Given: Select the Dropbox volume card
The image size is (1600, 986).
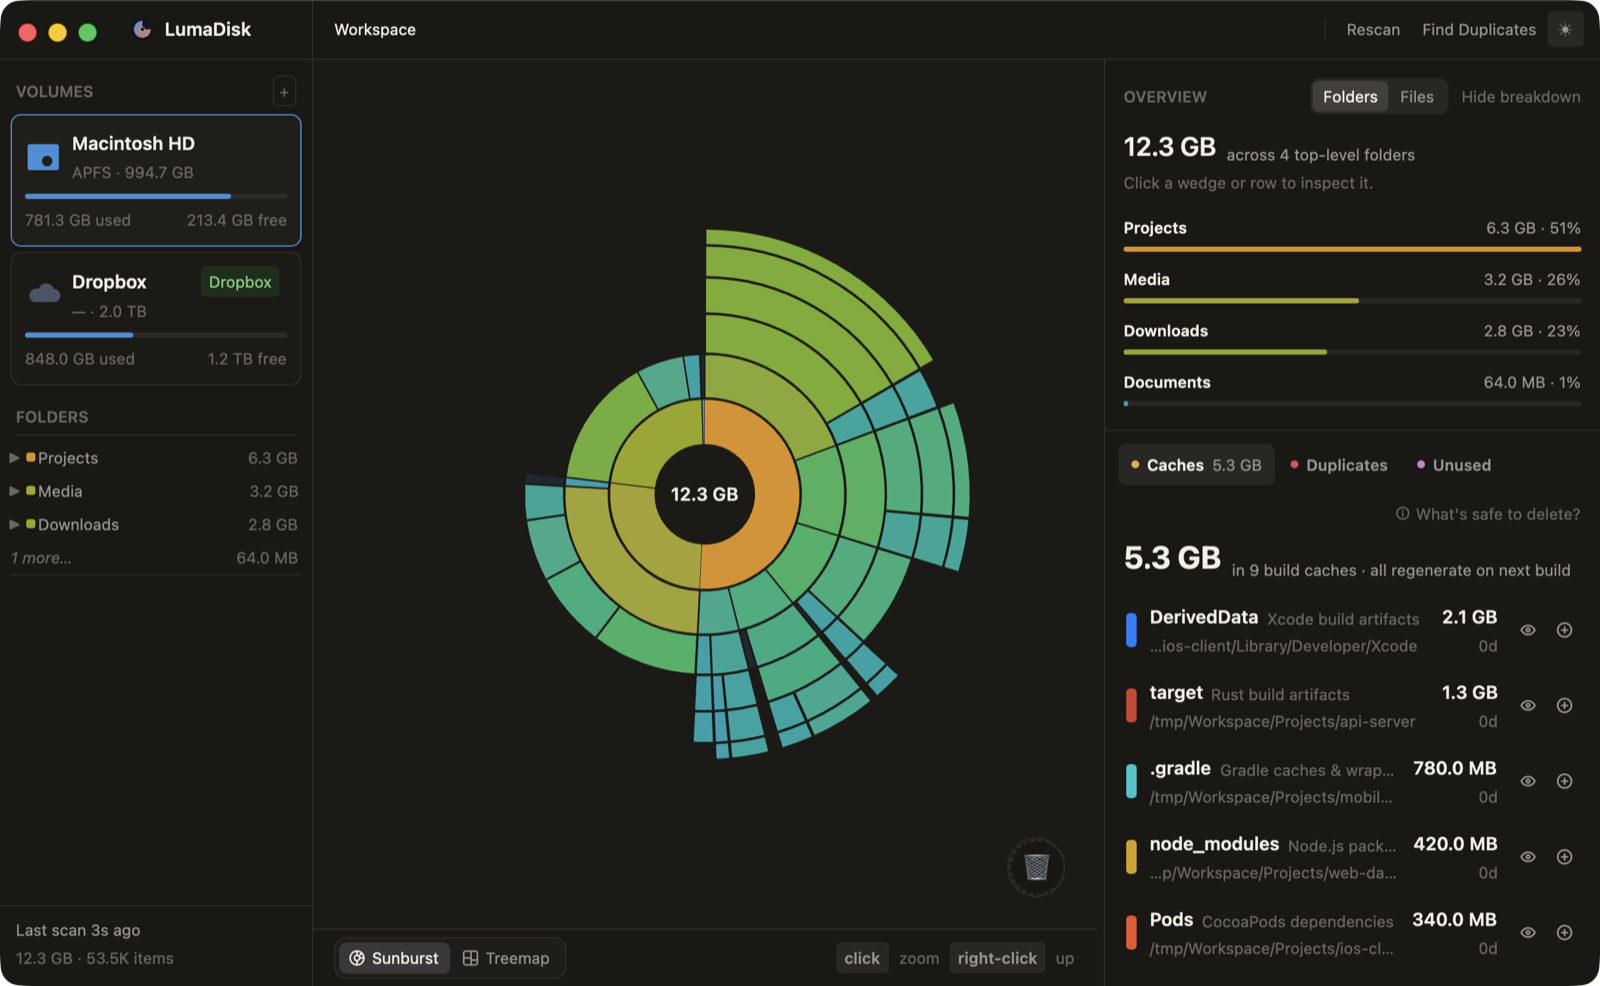Looking at the screenshot, I should click(x=156, y=319).
